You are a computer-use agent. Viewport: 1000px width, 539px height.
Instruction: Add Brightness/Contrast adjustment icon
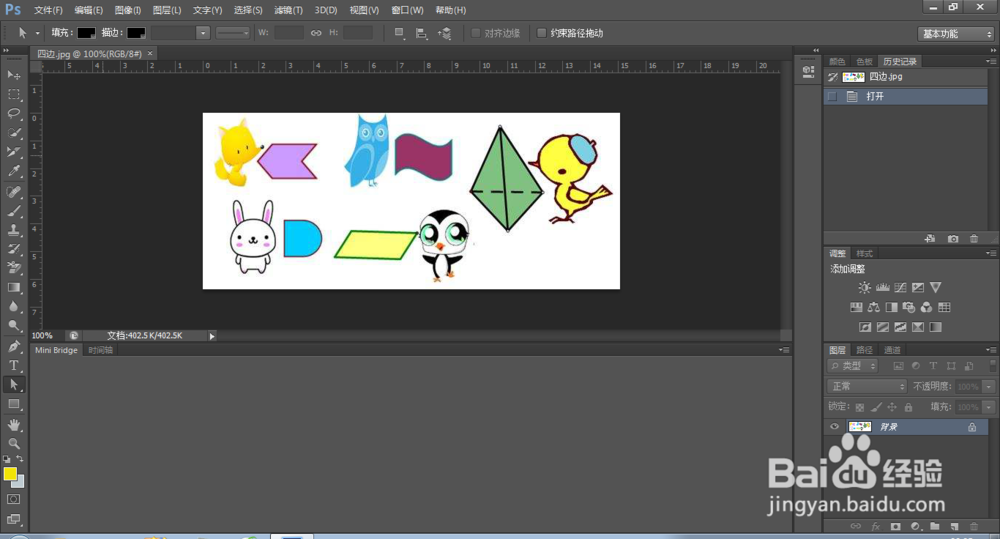(864, 288)
